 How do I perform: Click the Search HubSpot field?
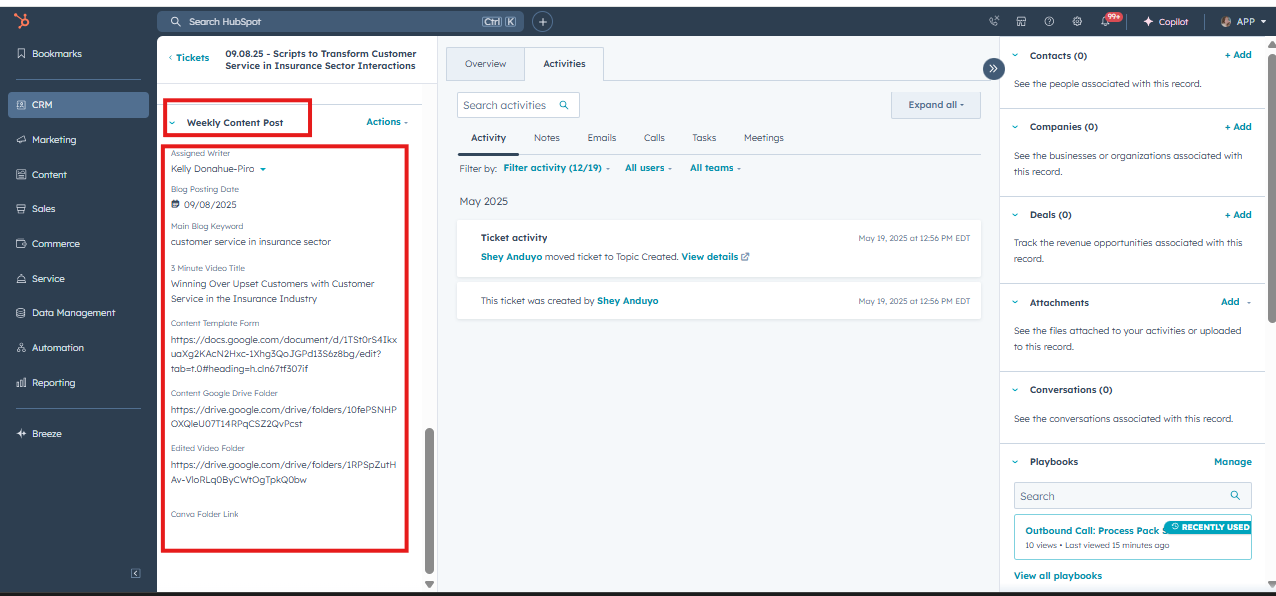pos(341,21)
